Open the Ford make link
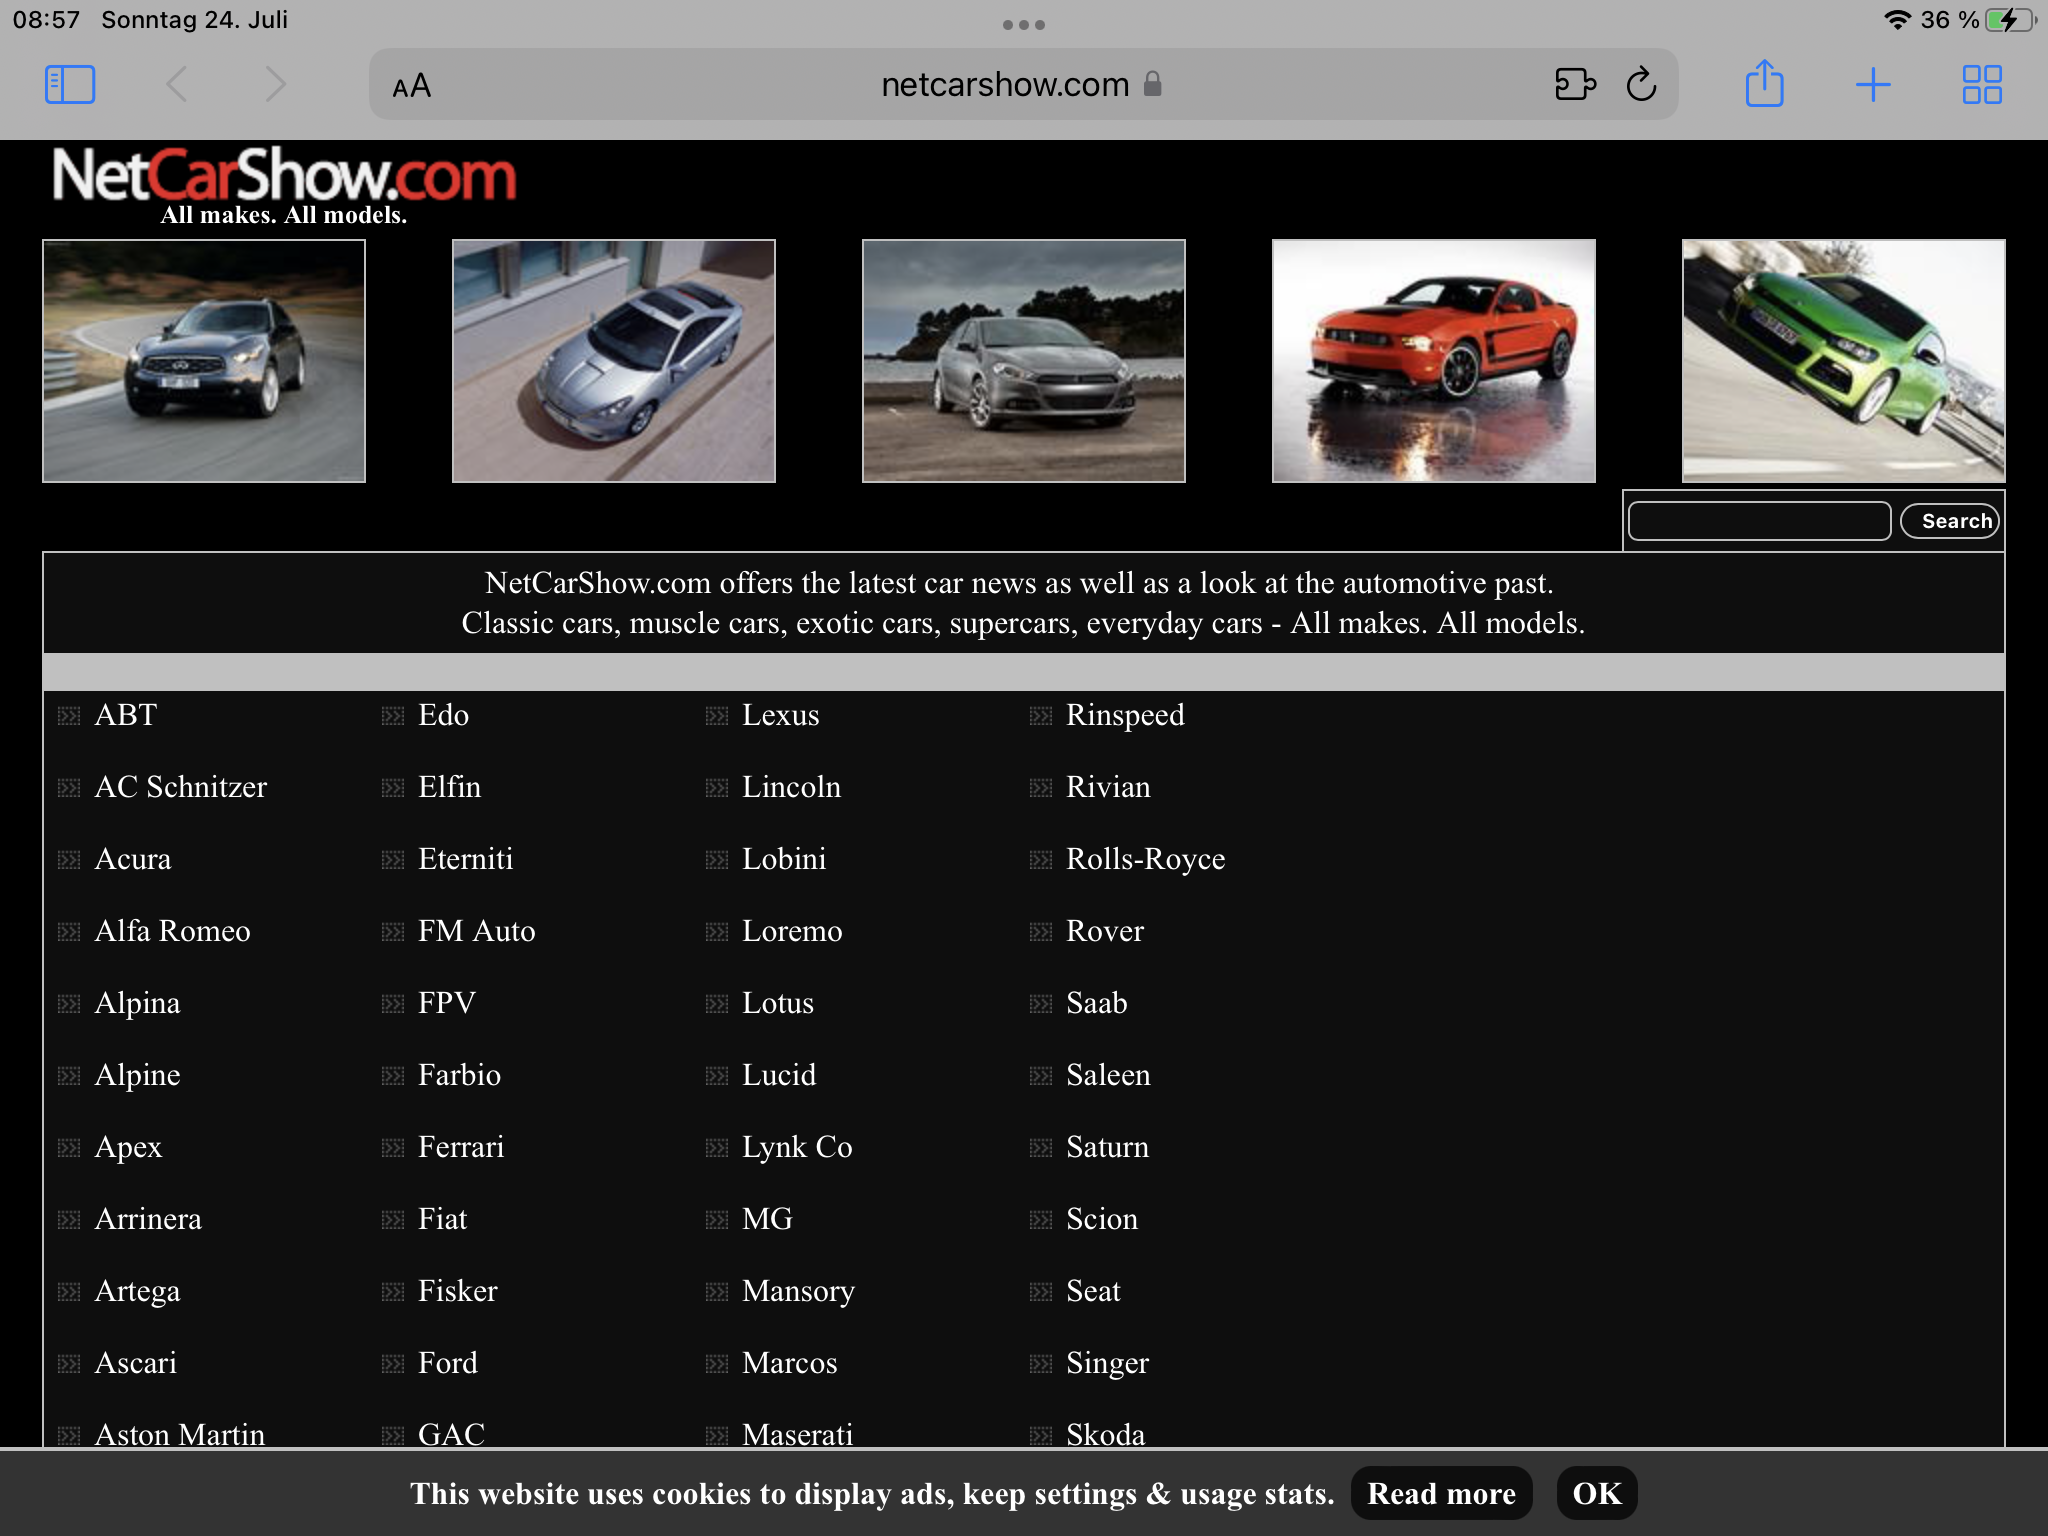 pos(448,1363)
